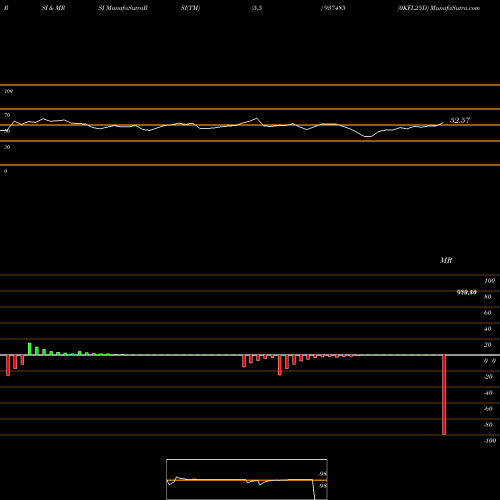The image size is (500, 500).
Task: Click the SI & MR header text
Action: pos(53,8)
